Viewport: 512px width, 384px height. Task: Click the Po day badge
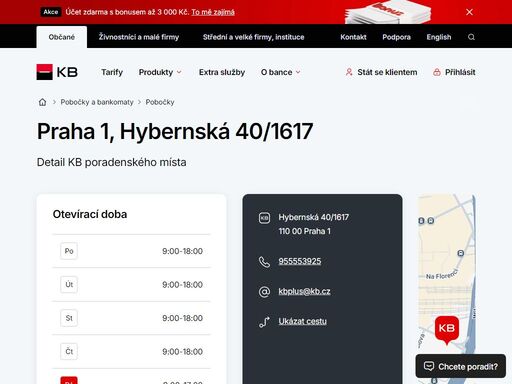(x=69, y=251)
